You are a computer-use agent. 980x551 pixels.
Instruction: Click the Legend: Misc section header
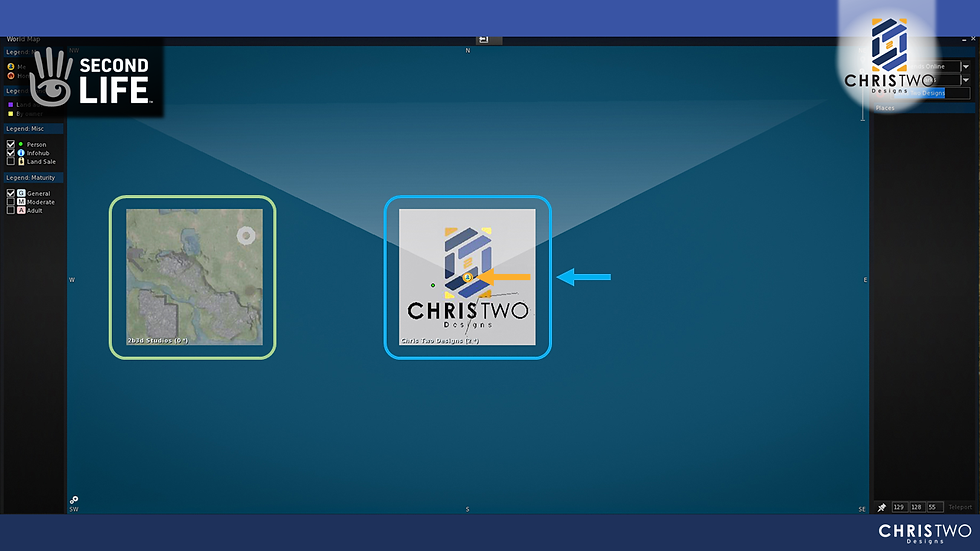click(x=33, y=129)
